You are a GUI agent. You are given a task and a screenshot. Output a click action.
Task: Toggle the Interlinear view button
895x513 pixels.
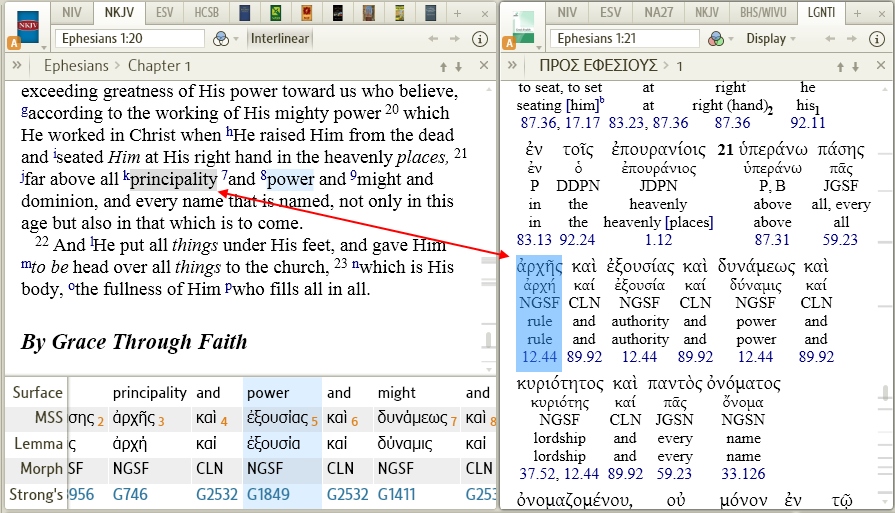click(x=280, y=39)
